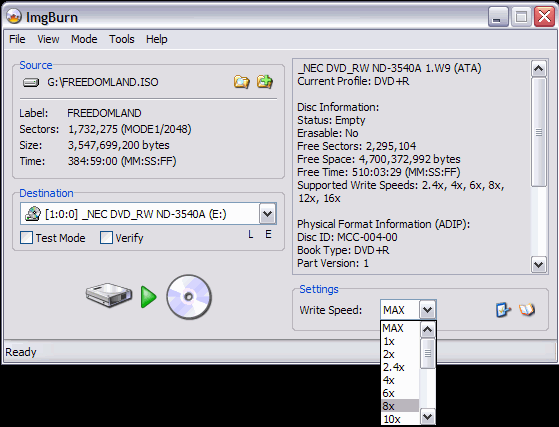Enable the Verify checkbox
Screen dimensions: 559x427
[106, 238]
